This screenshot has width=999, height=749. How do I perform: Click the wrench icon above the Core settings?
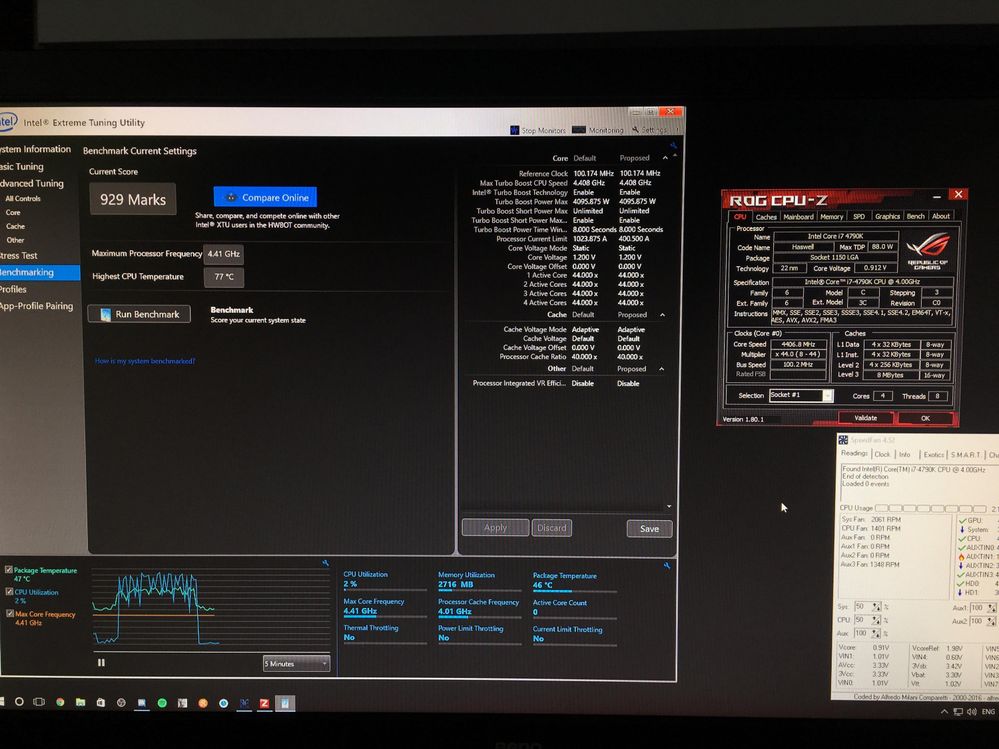click(673, 146)
